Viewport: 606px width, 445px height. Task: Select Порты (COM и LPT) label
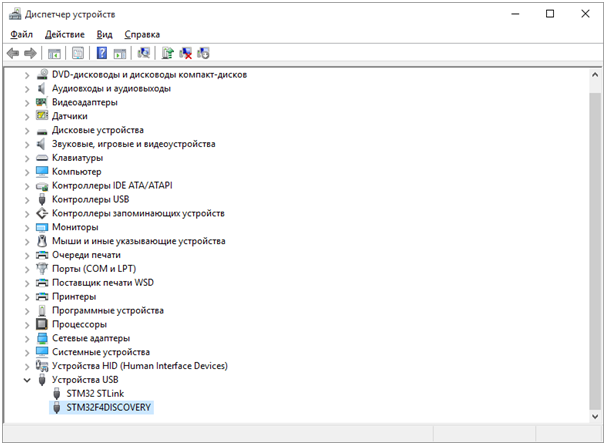(94, 269)
